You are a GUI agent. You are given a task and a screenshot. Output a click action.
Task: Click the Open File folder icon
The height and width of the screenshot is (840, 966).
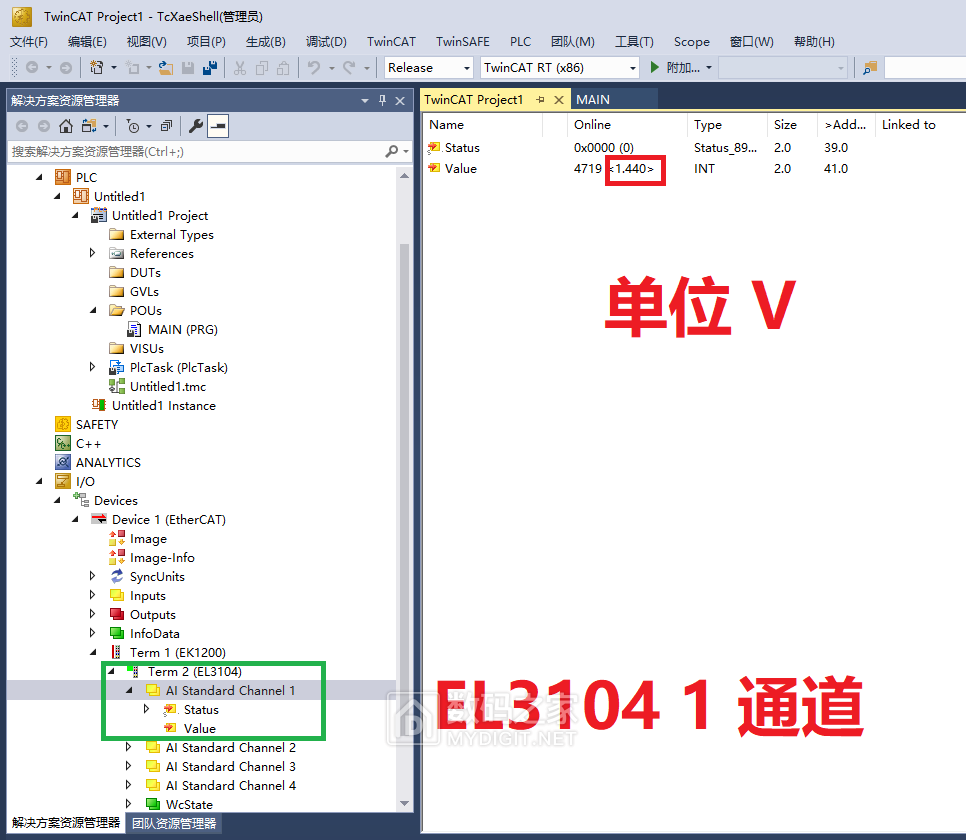pyautogui.click(x=166, y=67)
